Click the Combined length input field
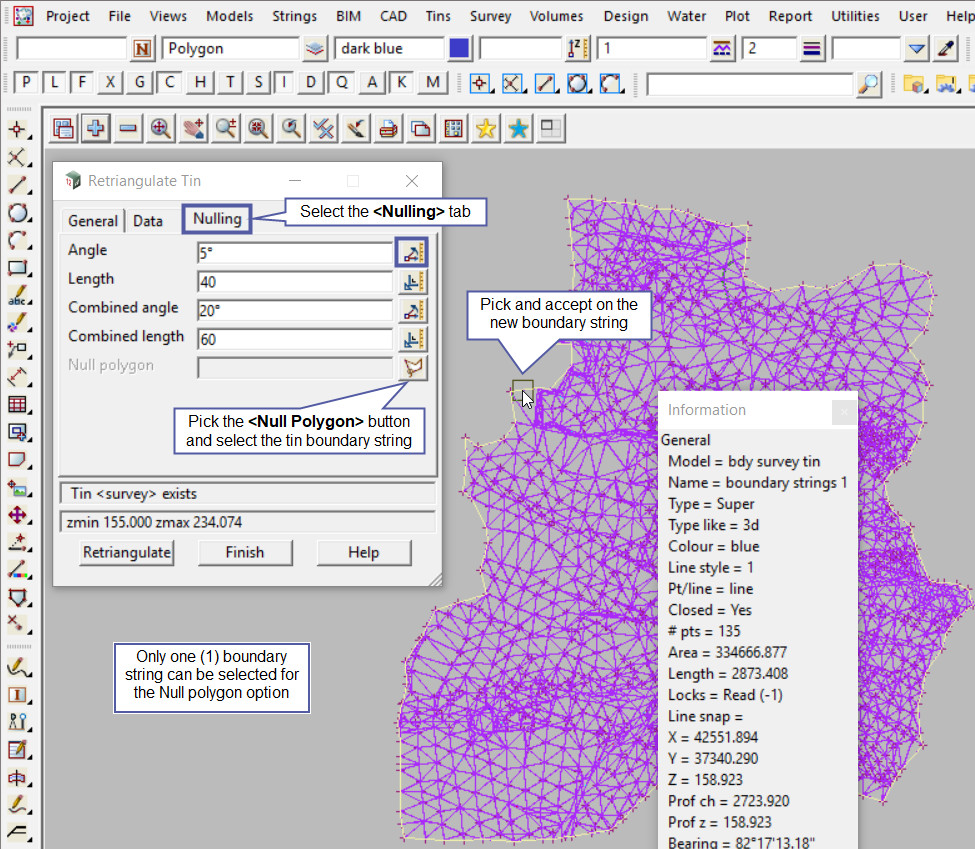 (295, 340)
